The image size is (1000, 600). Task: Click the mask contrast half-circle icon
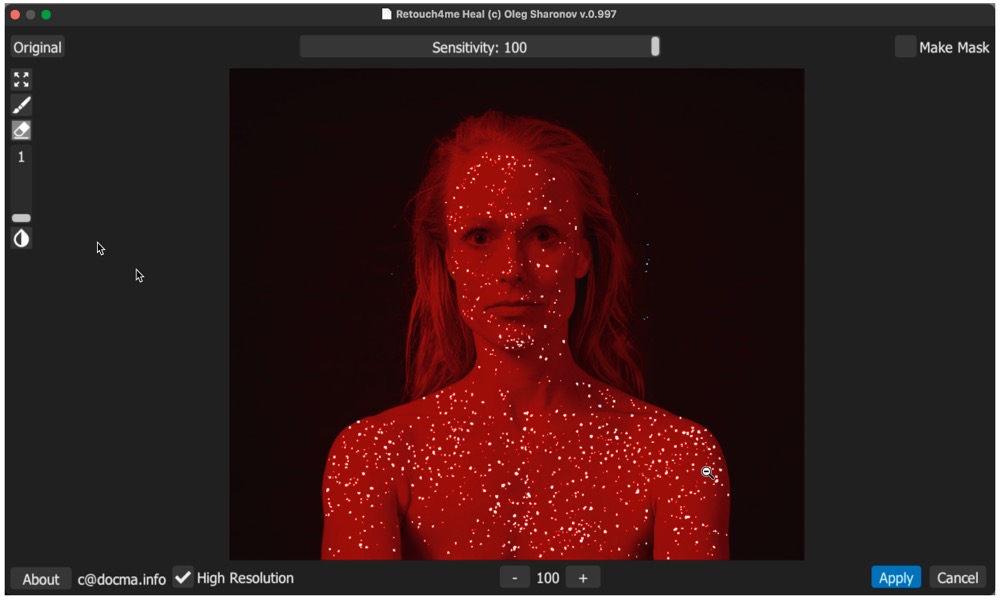click(21, 238)
